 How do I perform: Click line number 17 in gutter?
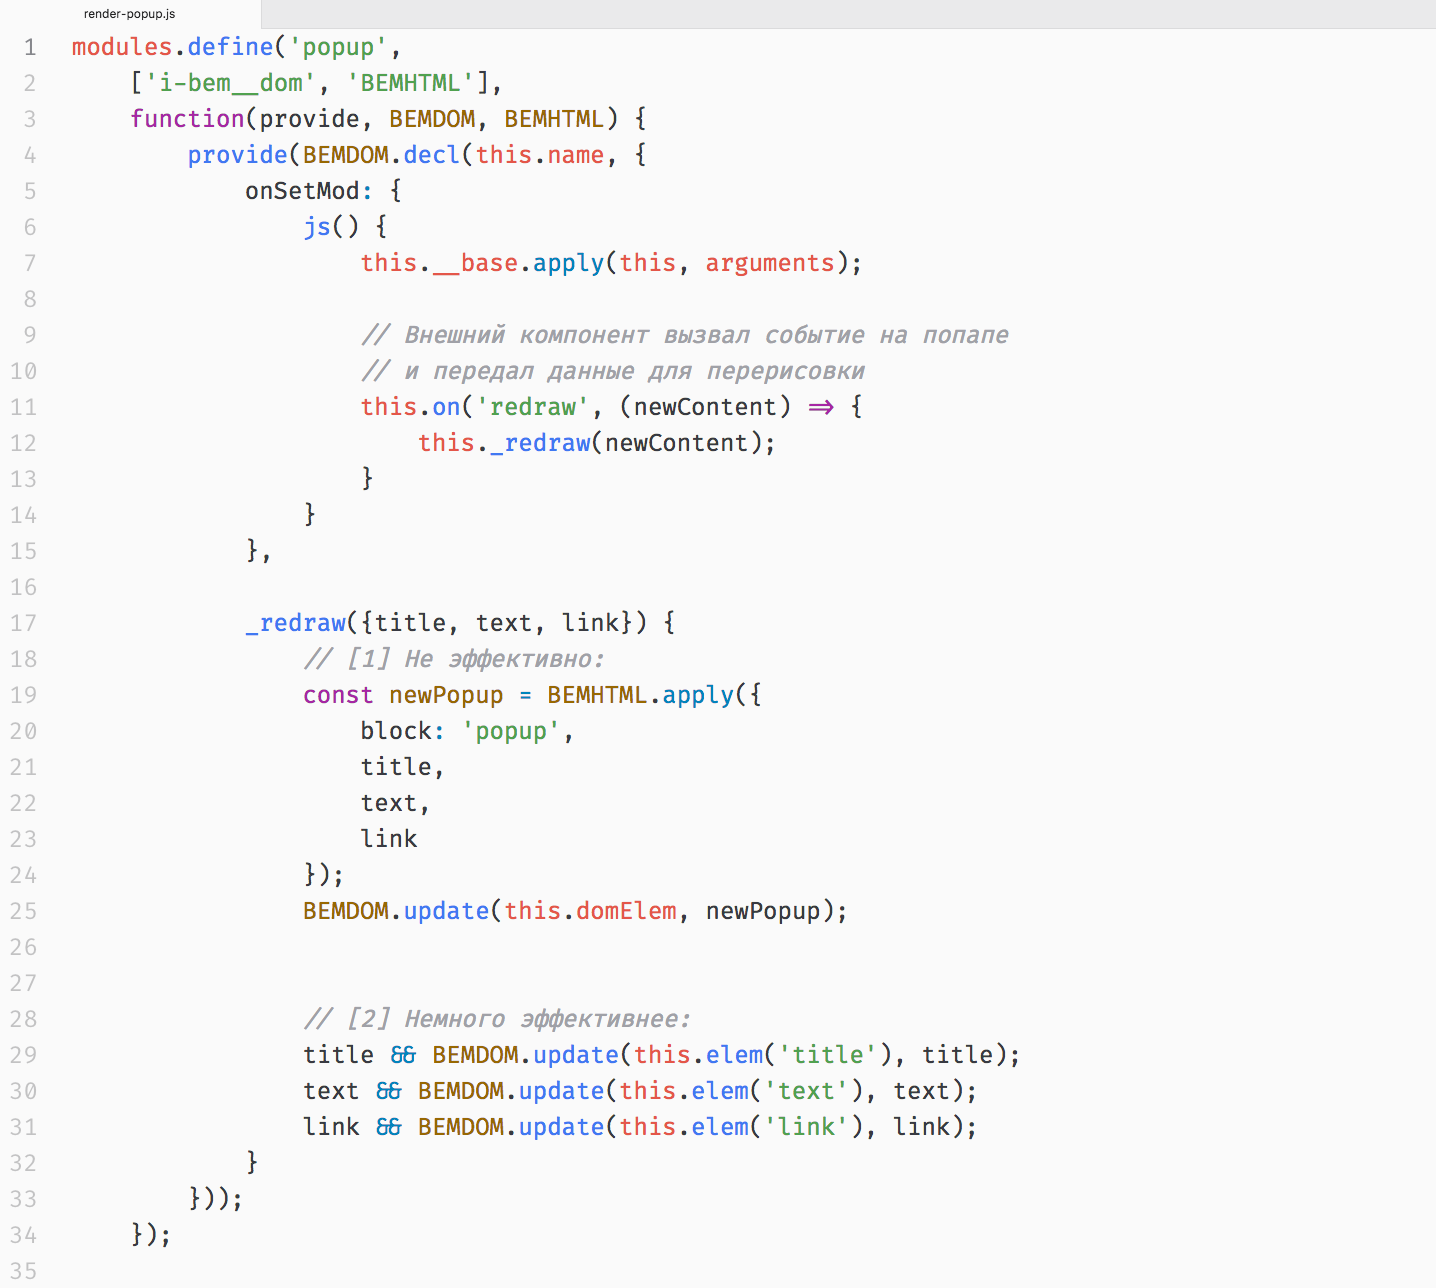click(x=23, y=623)
